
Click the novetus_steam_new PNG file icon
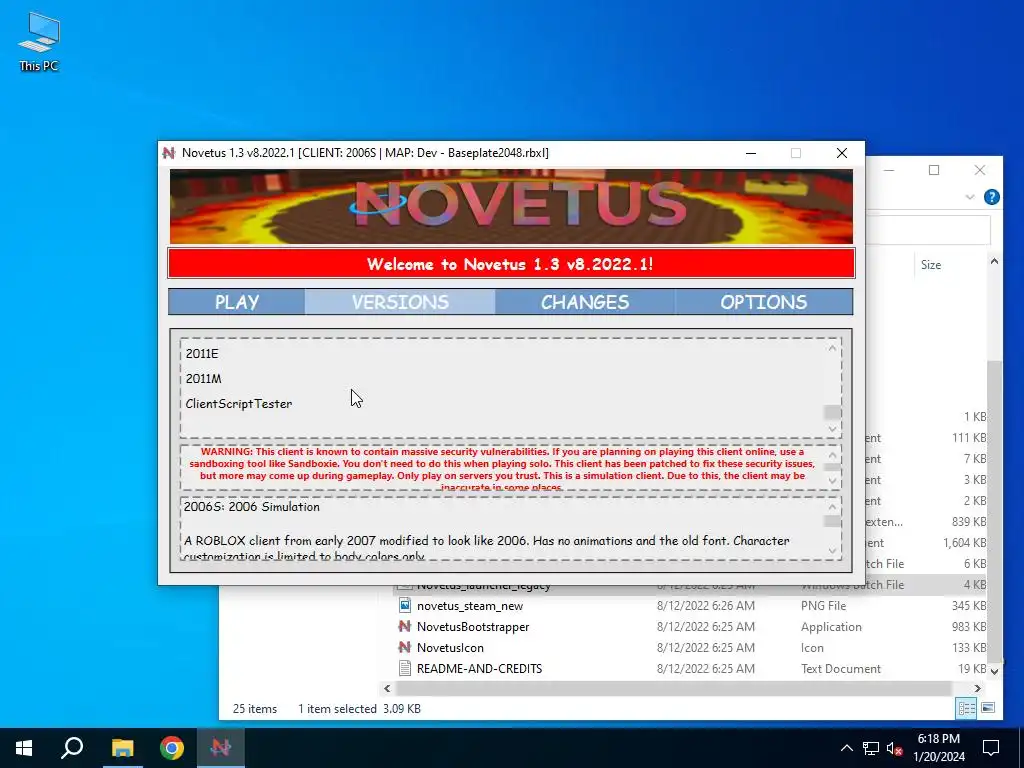[405, 605]
